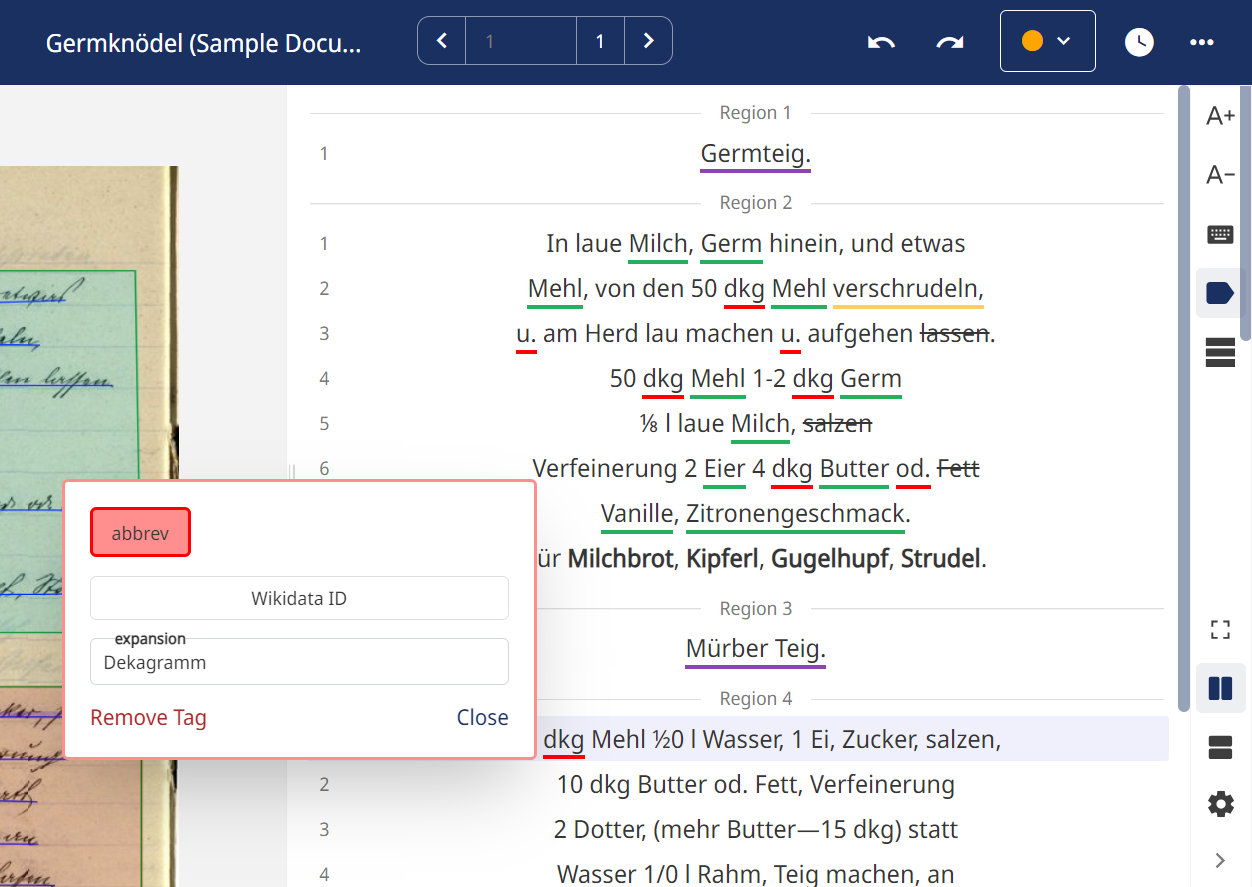Viewport: 1252px width, 887px height.
Task: Open the editor settings gear
Action: [1220, 803]
